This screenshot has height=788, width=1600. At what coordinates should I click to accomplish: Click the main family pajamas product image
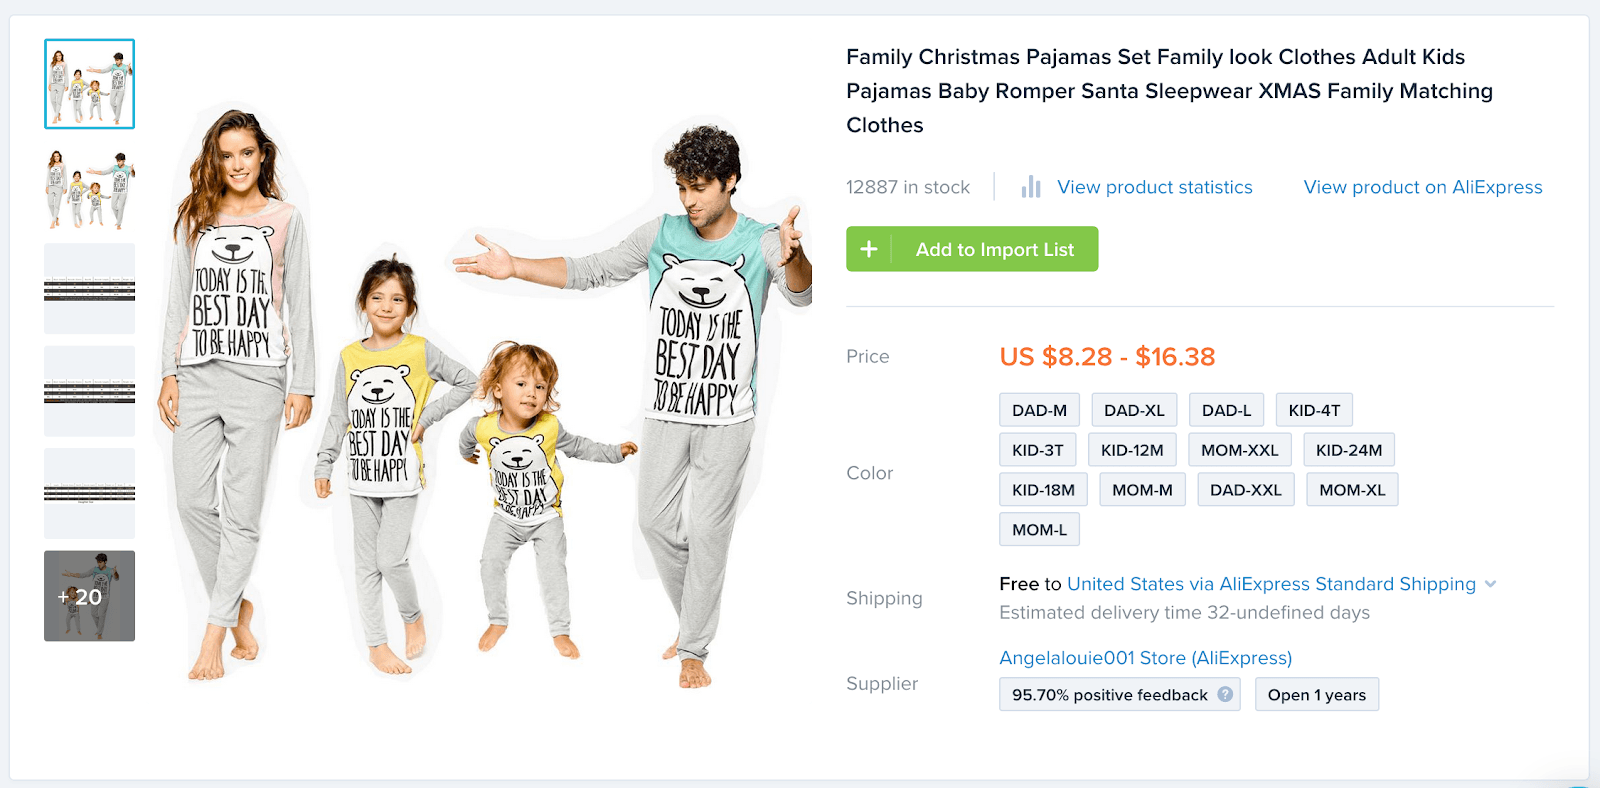[x=480, y=400]
